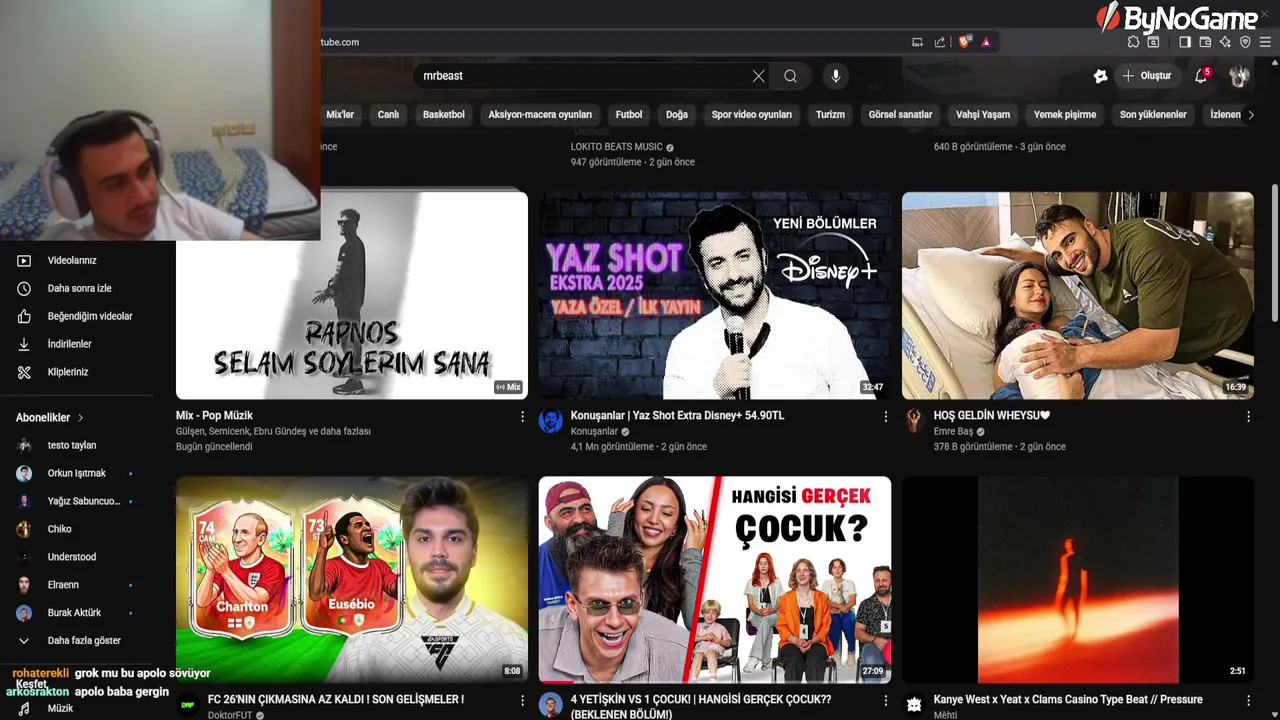Click the Mëhti channel avatar
The height and width of the screenshot is (720, 1280).
click(914, 704)
